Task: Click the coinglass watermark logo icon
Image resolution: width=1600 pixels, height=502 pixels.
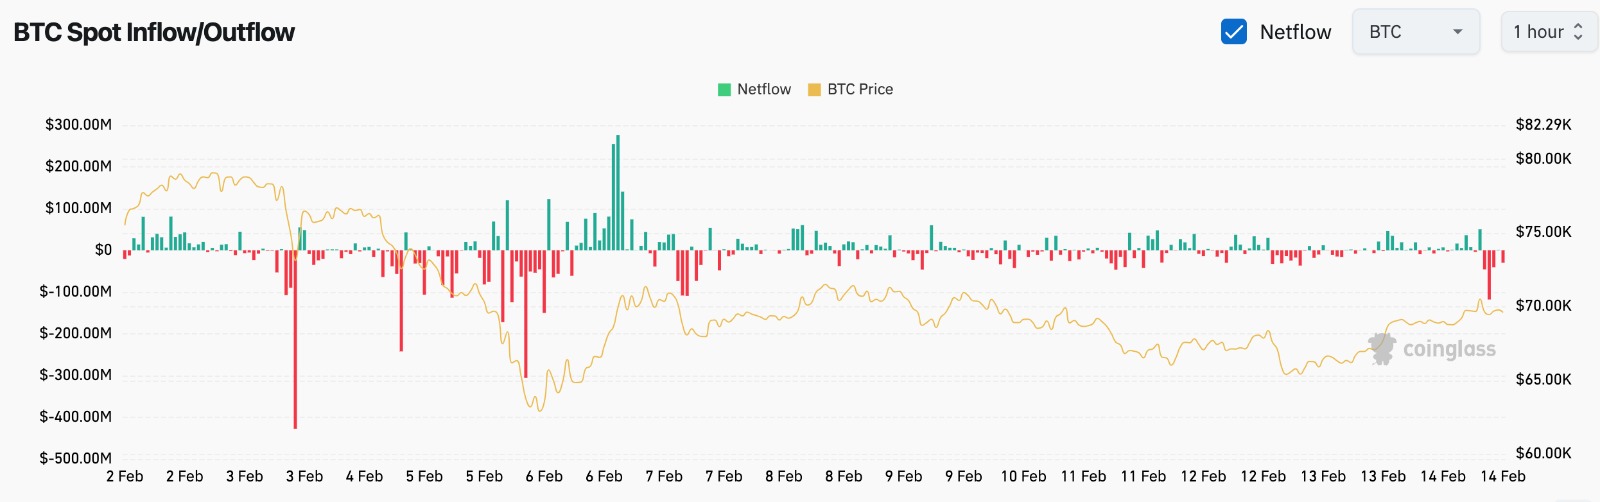Action: [1383, 349]
